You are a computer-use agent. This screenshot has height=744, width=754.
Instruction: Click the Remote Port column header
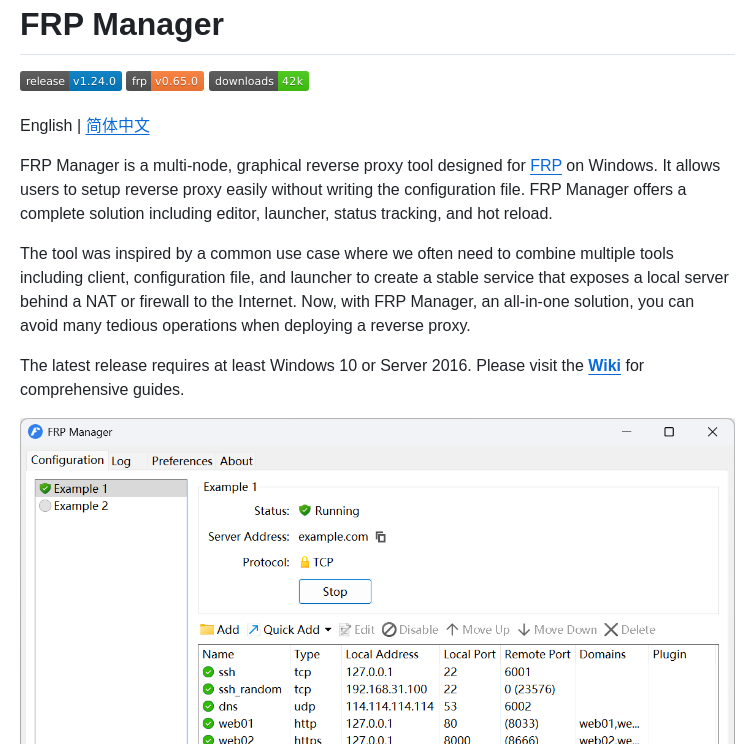point(537,654)
